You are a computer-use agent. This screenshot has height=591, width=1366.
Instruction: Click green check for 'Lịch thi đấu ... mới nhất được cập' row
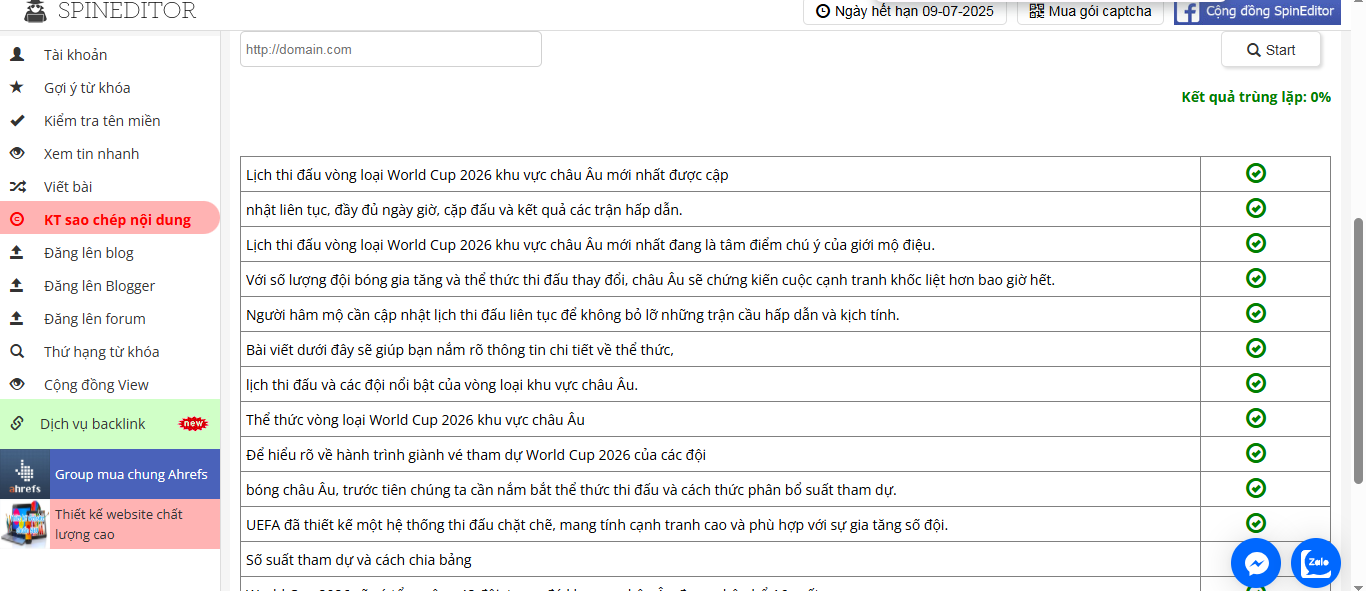point(1256,173)
